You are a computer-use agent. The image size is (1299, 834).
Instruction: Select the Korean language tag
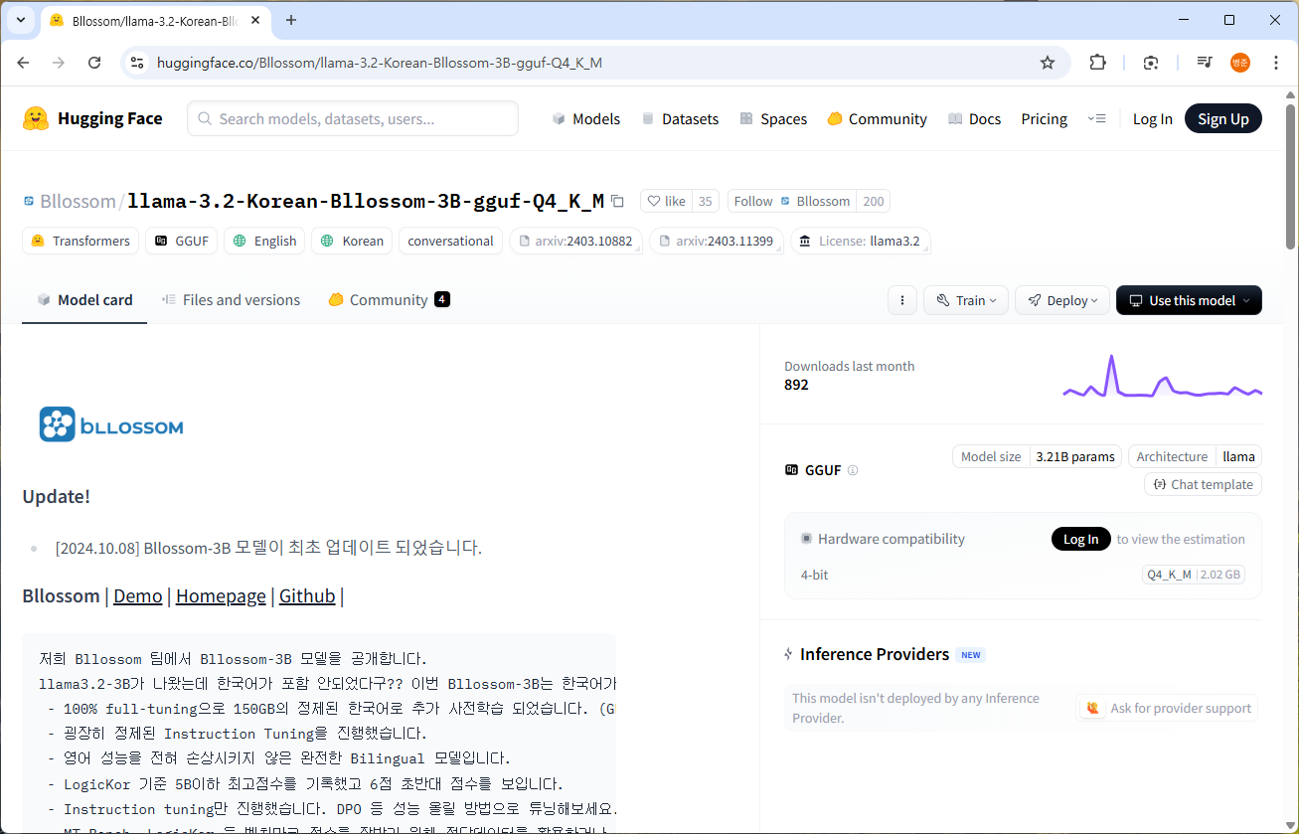point(351,241)
